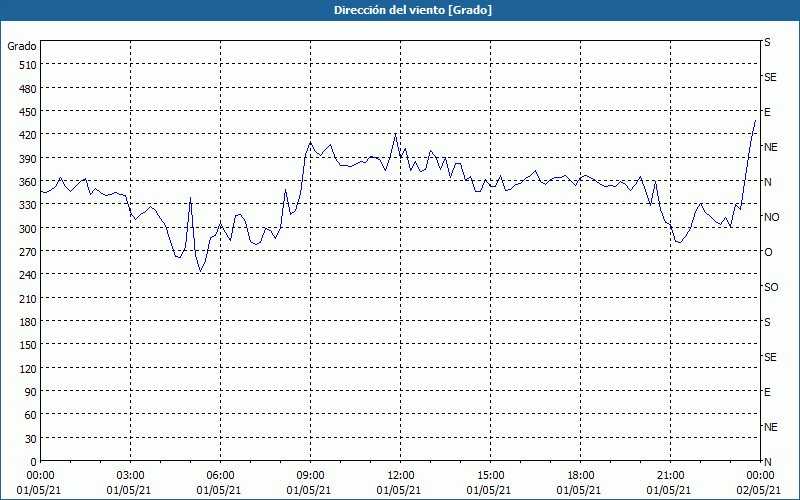Pick the 240 degree axis label
Image resolution: width=800 pixels, height=500 pixels.
coord(29,276)
